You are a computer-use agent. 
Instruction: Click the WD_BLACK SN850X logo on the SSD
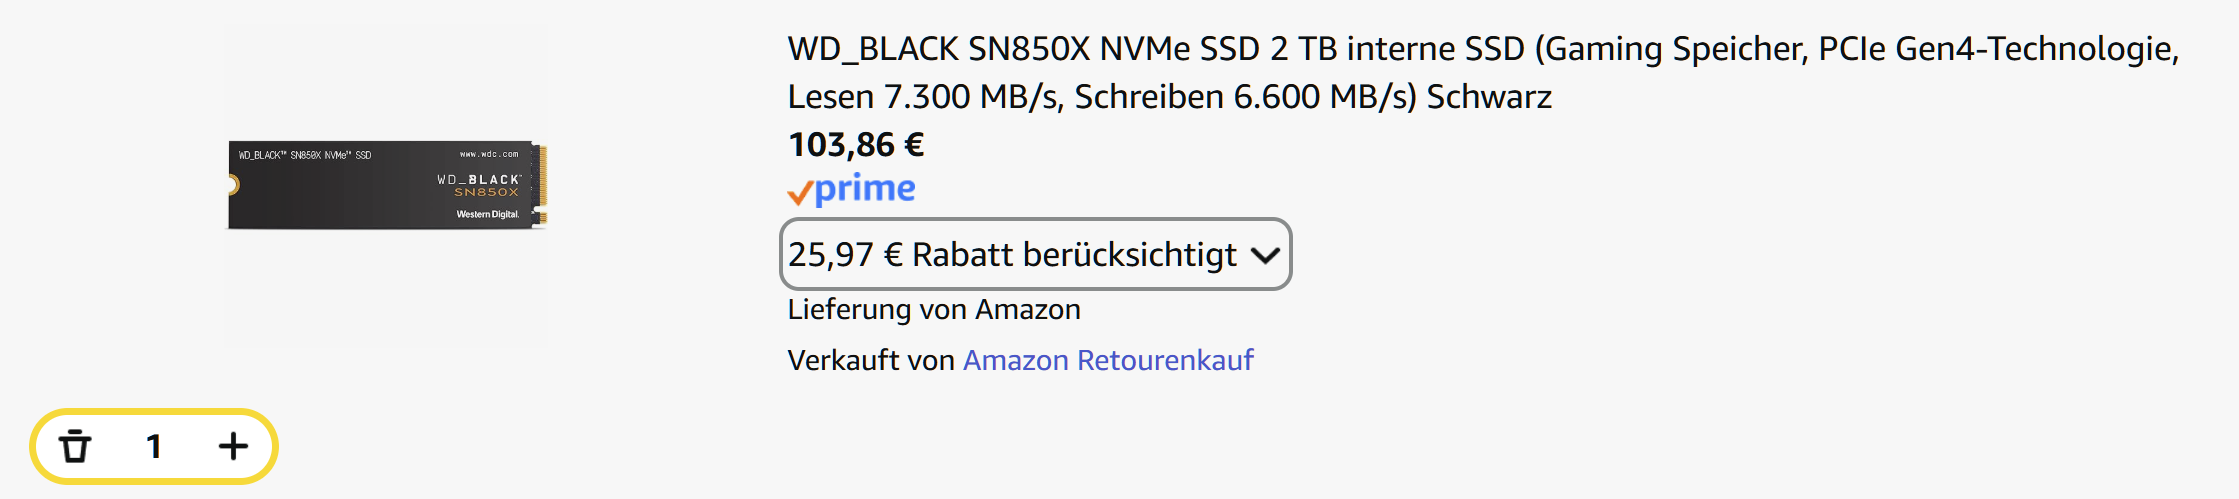pyautogui.click(x=478, y=185)
